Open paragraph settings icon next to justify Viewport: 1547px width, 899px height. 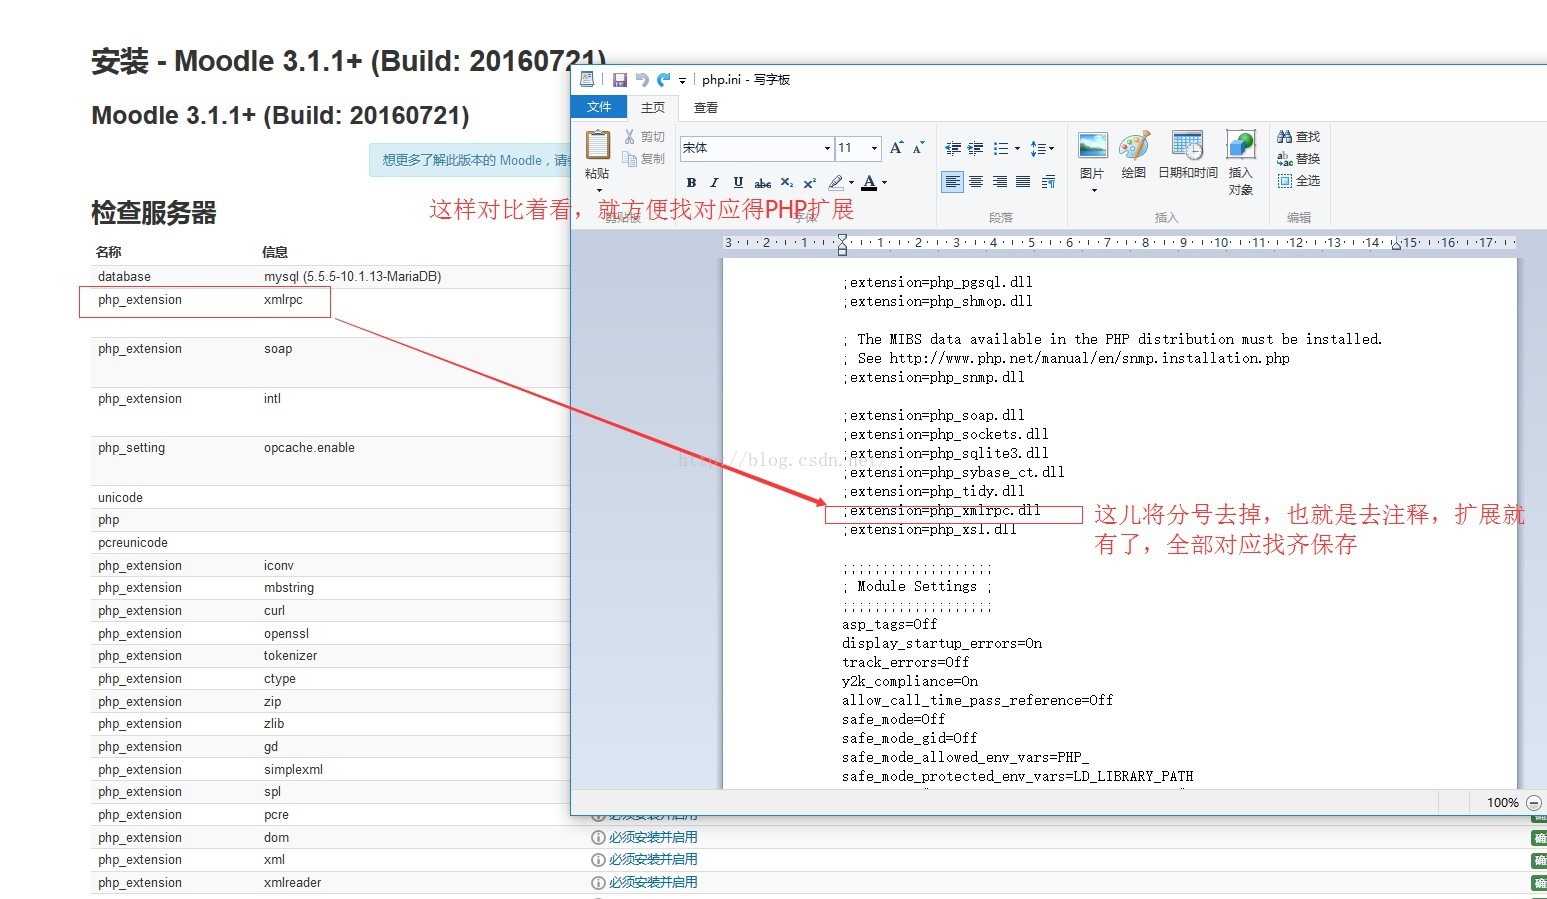click(x=1048, y=181)
